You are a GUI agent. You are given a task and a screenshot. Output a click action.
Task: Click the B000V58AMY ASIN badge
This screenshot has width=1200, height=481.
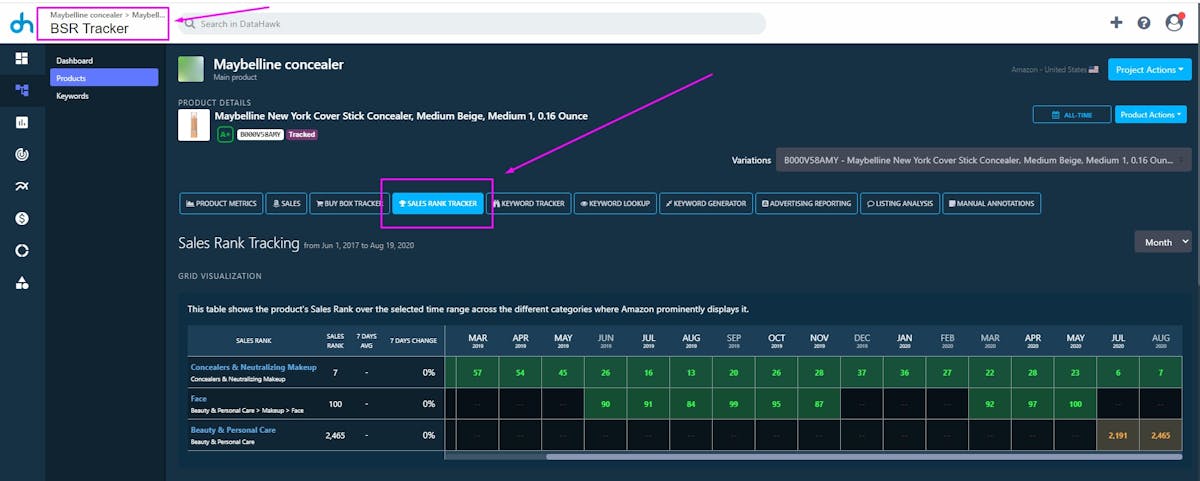(259, 134)
